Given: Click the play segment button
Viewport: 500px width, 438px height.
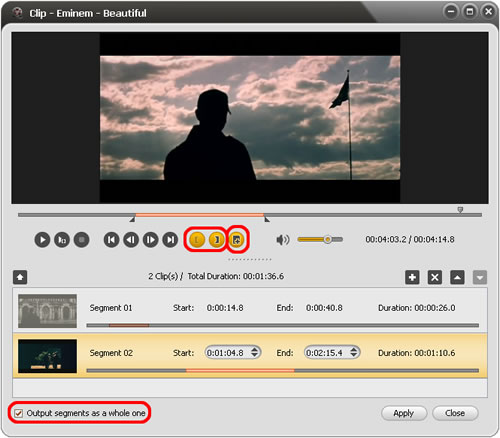Looking at the screenshot, I should [62, 240].
